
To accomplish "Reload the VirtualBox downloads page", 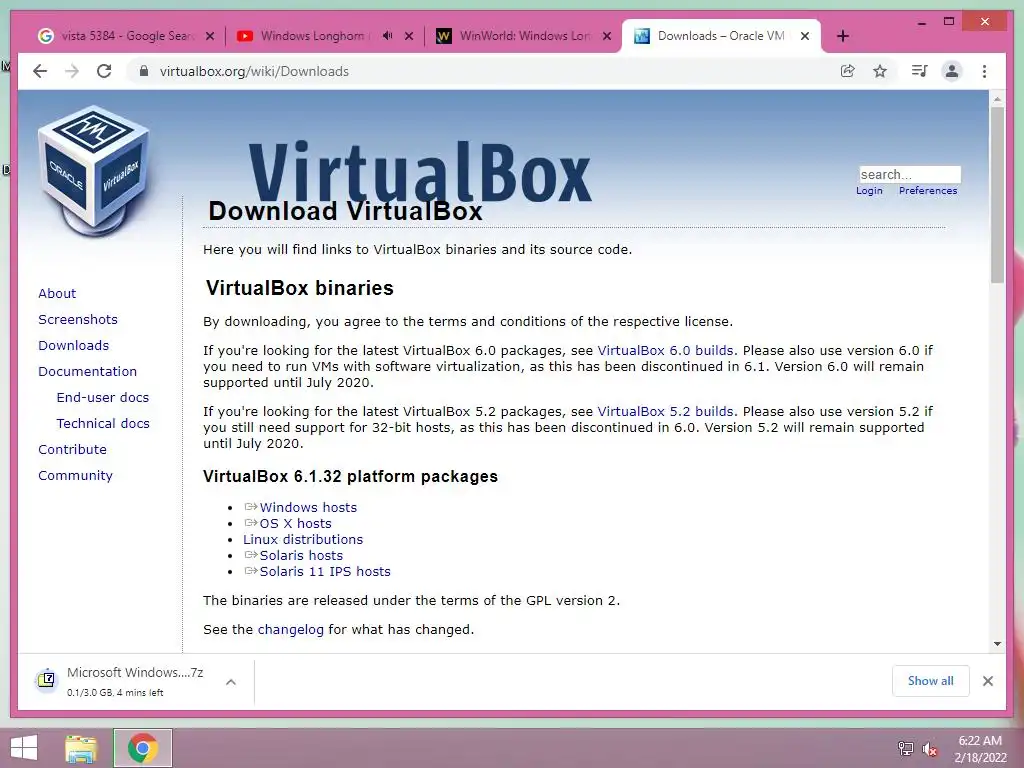I will click(104, 71).
